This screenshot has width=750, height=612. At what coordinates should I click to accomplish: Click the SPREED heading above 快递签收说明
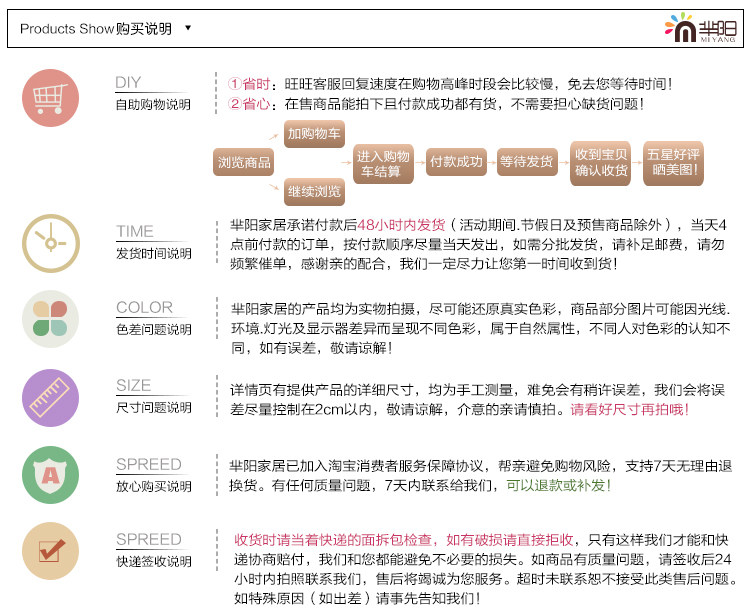[149, 539]
